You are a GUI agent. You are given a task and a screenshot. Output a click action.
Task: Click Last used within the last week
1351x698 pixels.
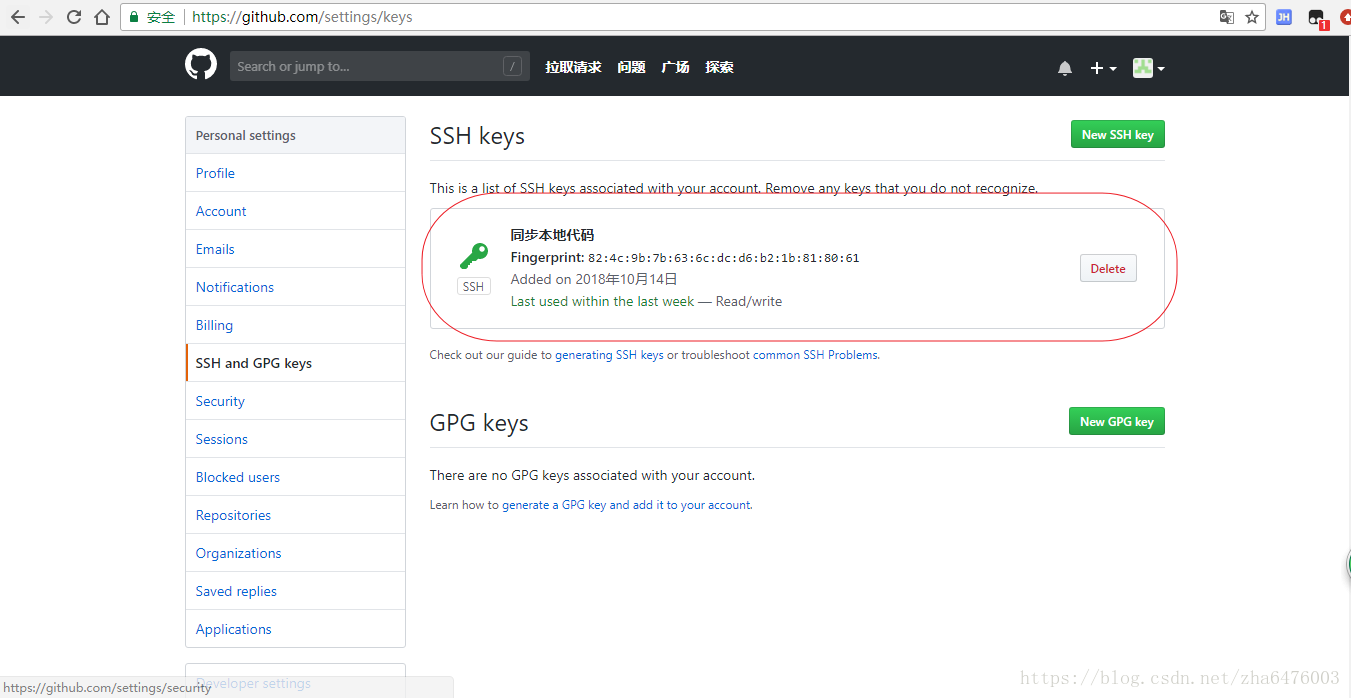(602, 301)
